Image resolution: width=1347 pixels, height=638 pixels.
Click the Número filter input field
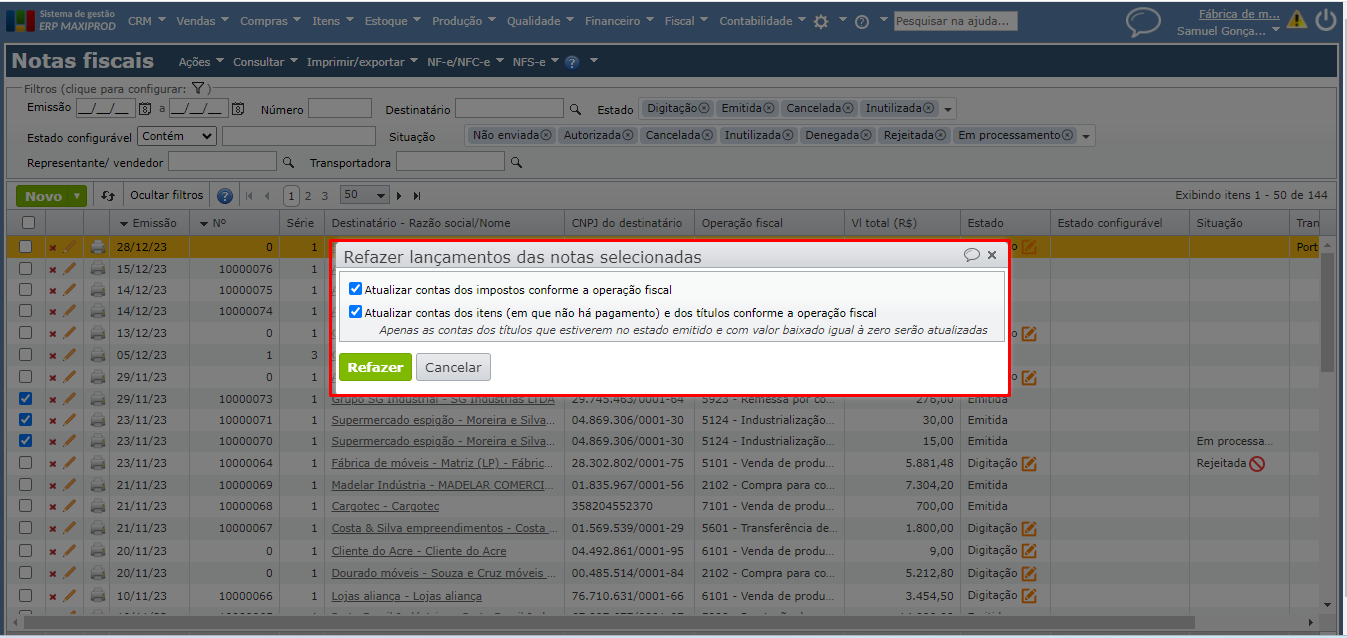click(x=340, y=108)
